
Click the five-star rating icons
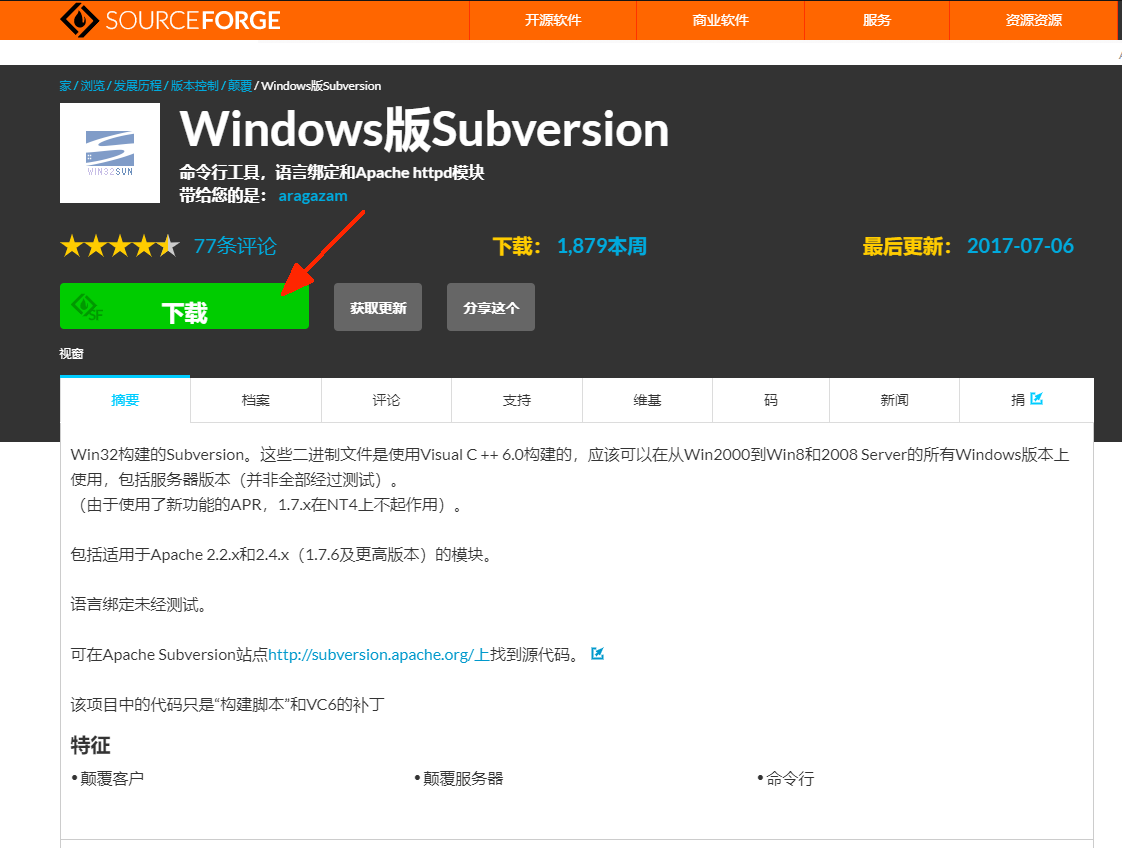tap(119, 246)
